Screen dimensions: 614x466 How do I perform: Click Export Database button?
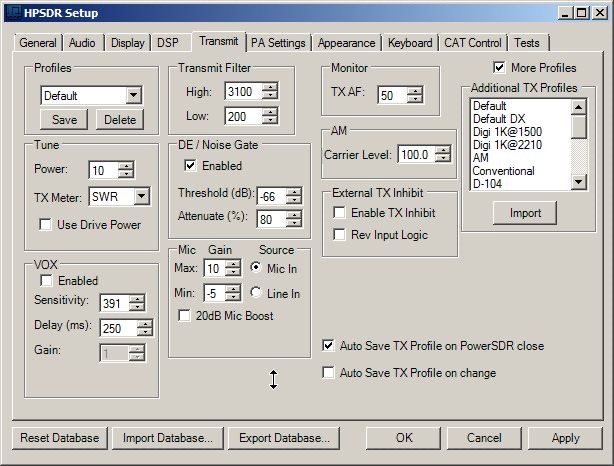284,438
